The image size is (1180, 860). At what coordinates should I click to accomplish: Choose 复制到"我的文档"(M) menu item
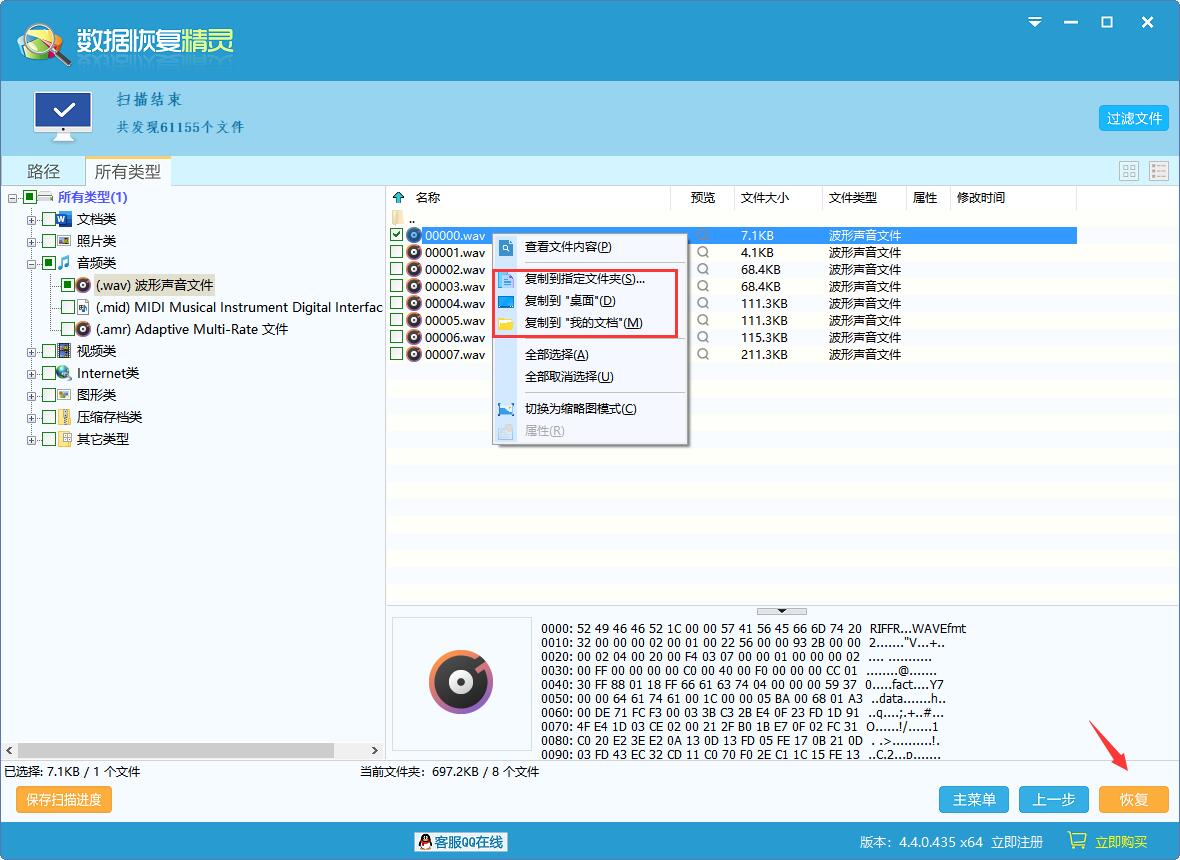click(x=590, y=322)
